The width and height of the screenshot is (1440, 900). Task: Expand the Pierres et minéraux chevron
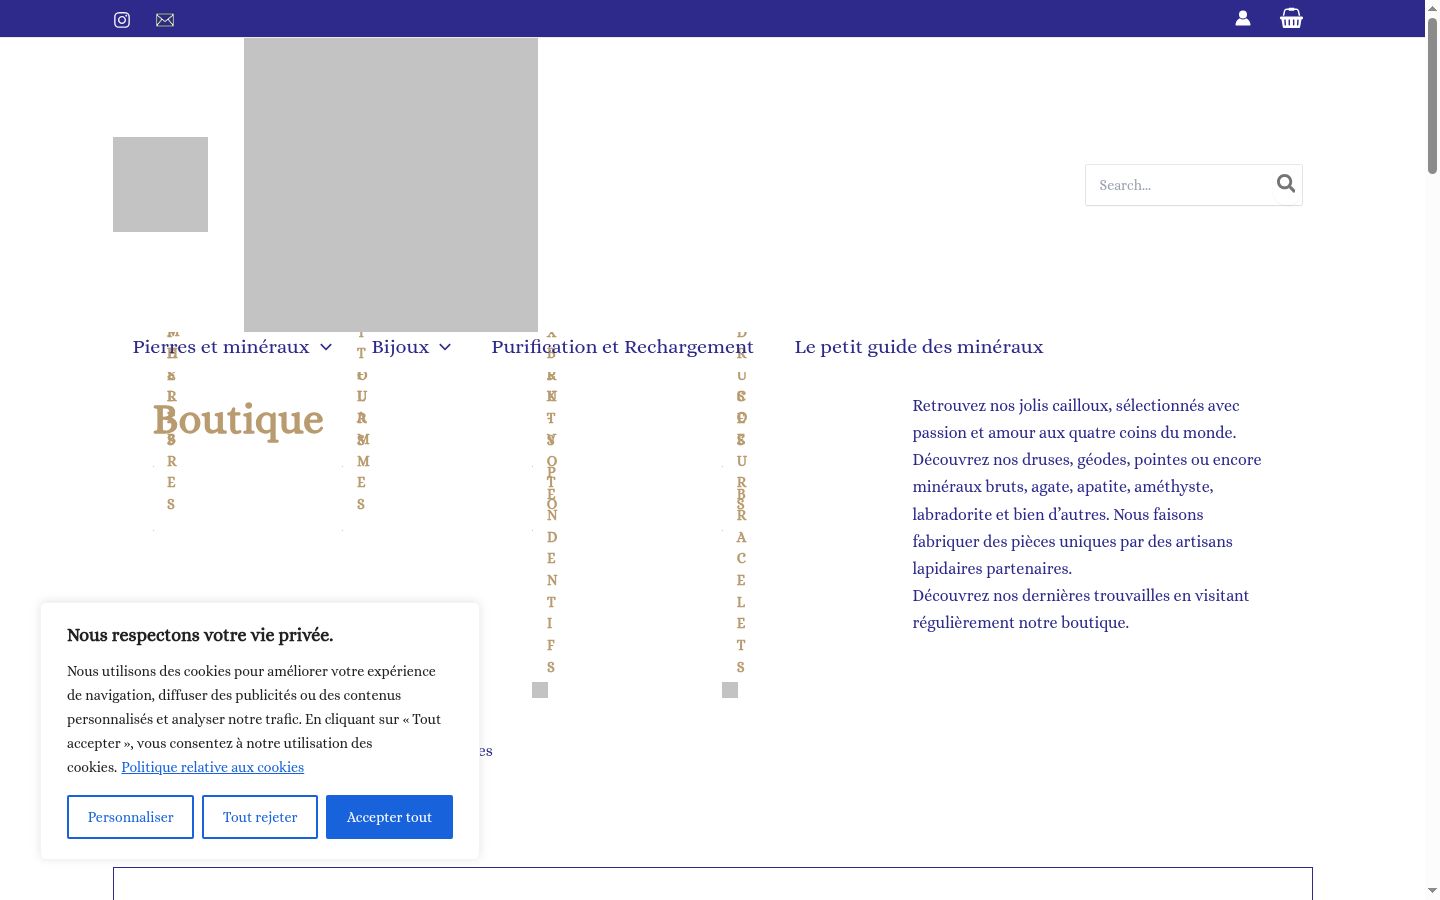tap(326, 347)
